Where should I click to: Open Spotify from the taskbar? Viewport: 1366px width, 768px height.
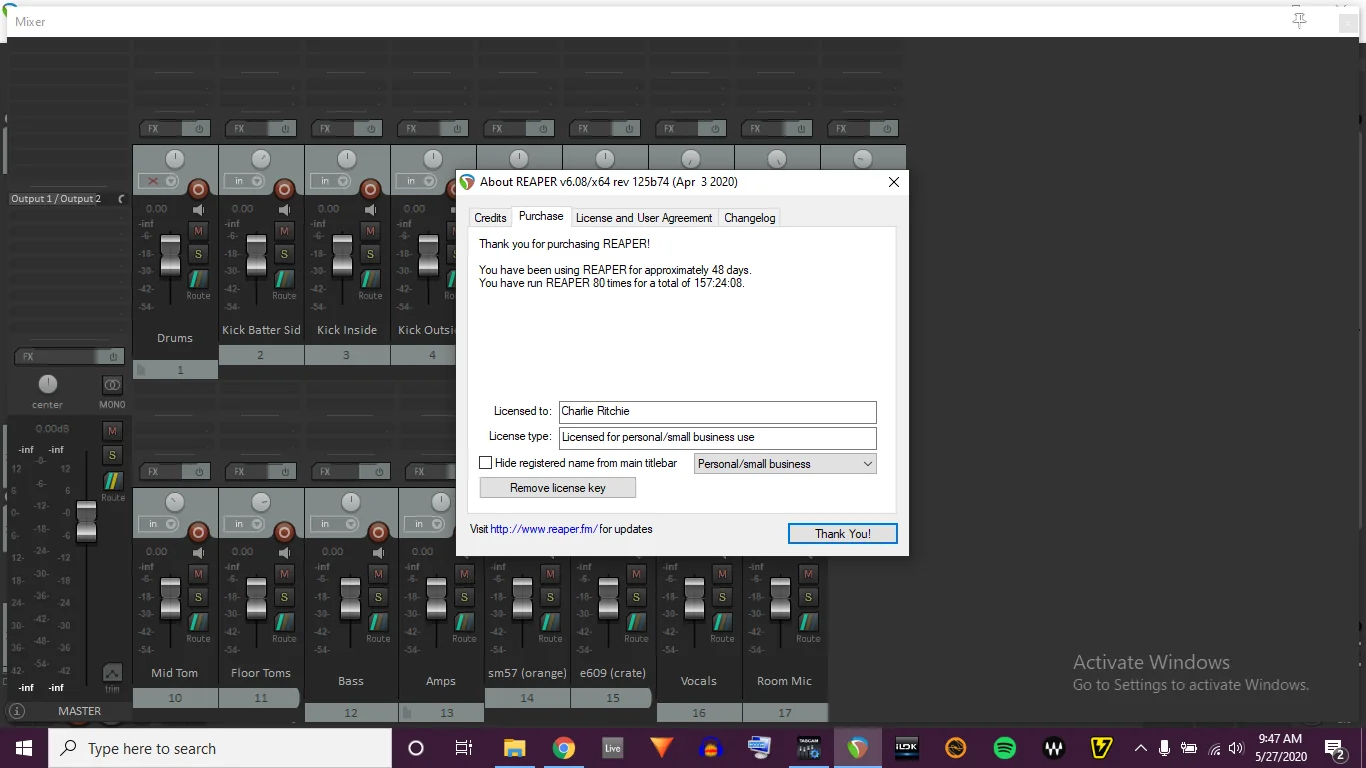point(1005,748)
